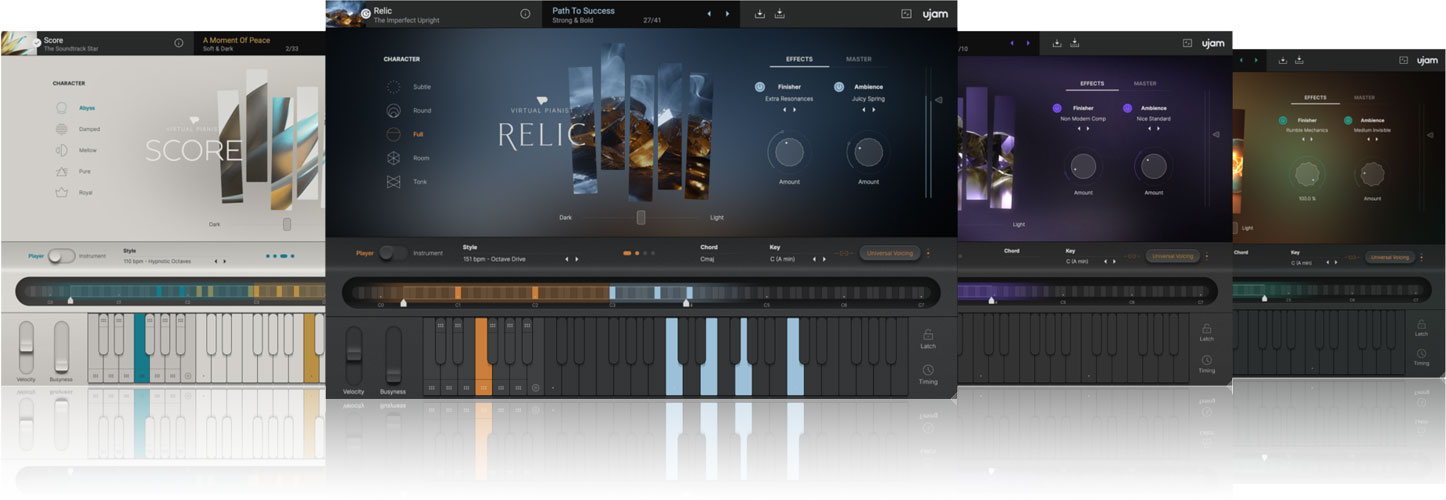Switch to the Master tab in Relic
This screenshot has height=500, width=1446.
tap(859, 59)
